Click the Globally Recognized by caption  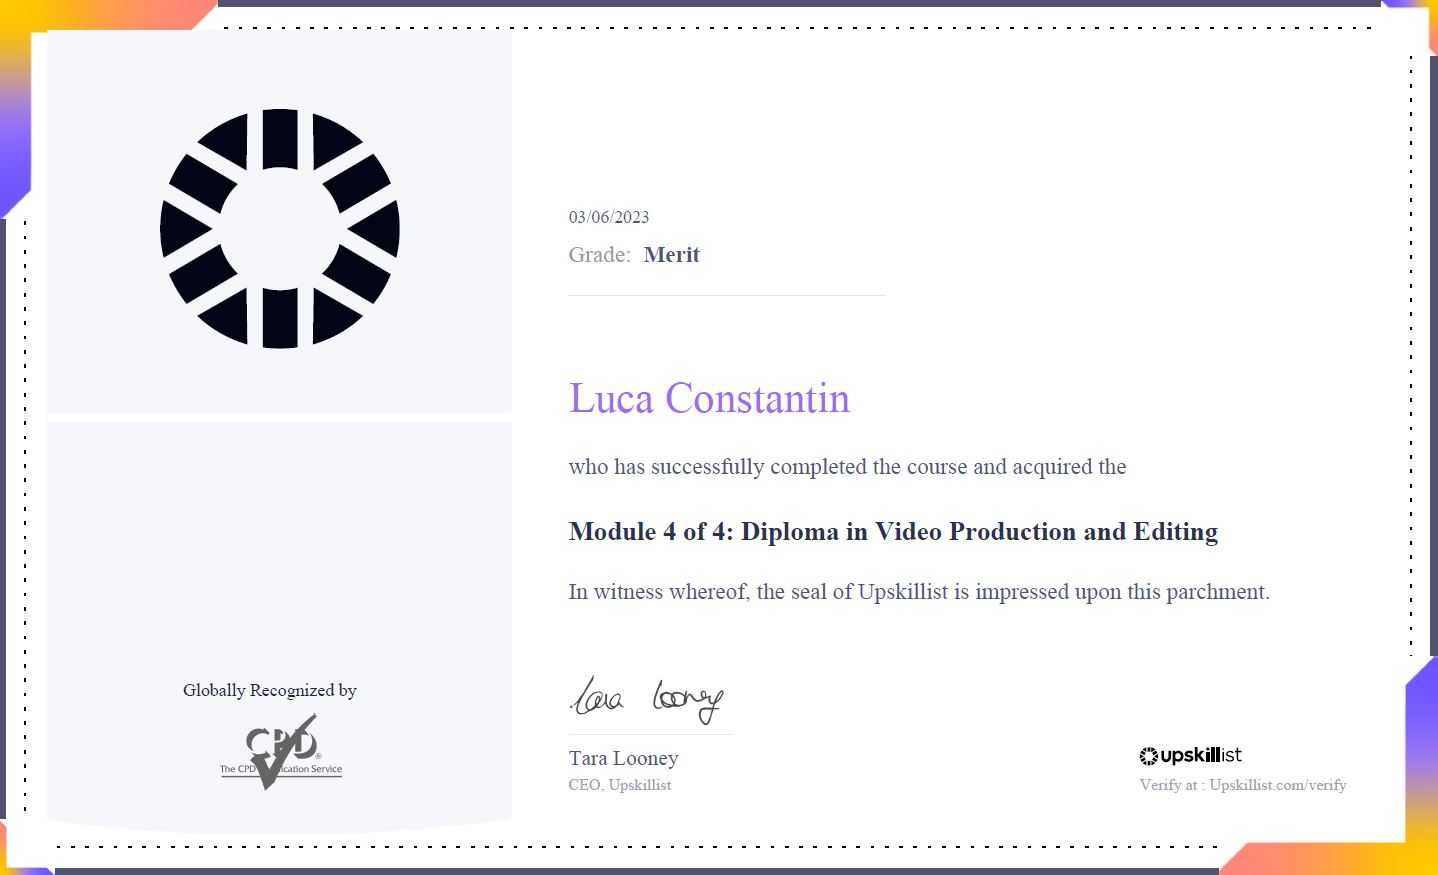270,690
